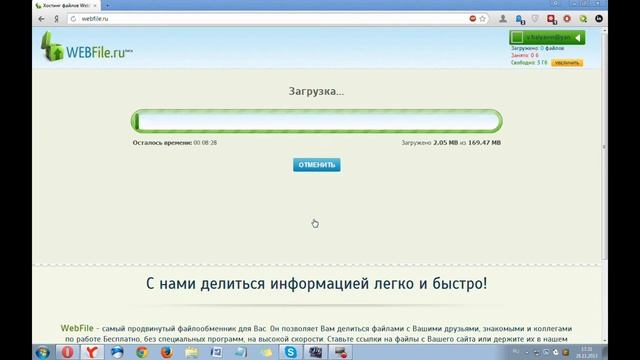Viewport: 640px width, 360px height.
Task: Open the video clapperboard taskbar icon
Action: 316,352
